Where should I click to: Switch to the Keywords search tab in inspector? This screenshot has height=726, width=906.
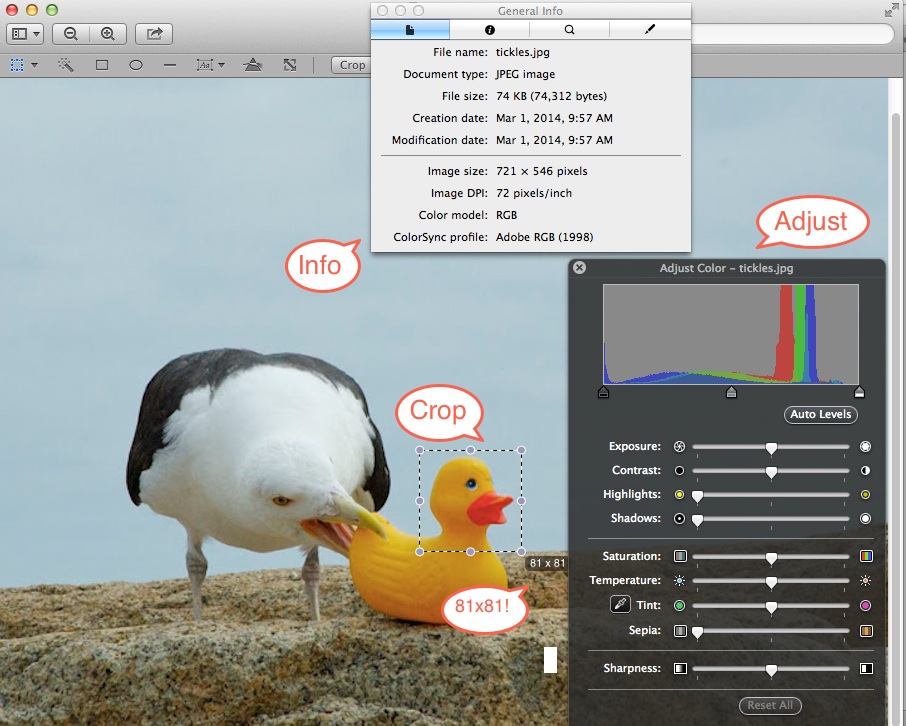pyautogui.click(x=569, y=30)
